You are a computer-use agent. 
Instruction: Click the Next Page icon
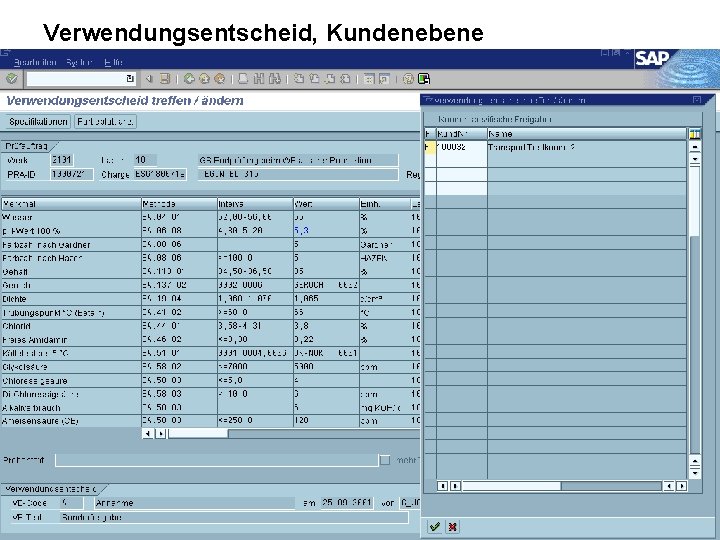(x=330, y=79)
